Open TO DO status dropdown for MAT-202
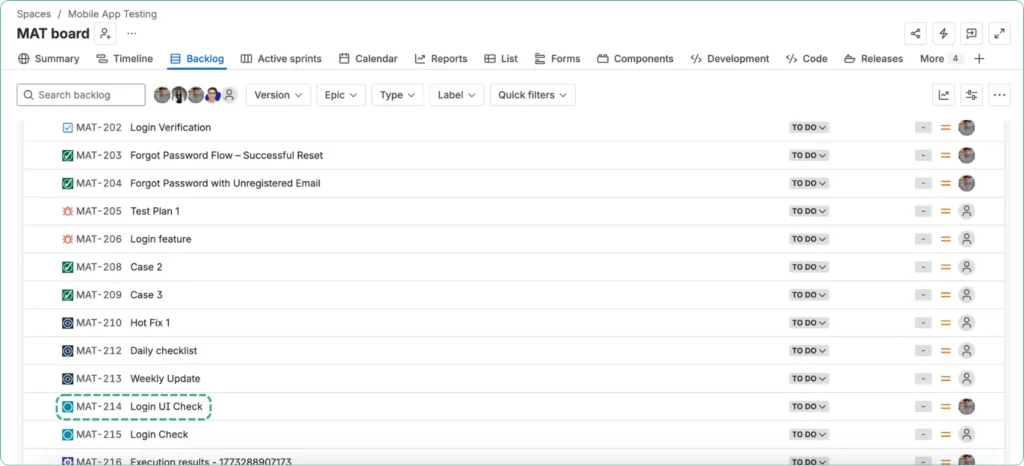The height and width of the screenshot is (466, 1024). click(809, 127)
